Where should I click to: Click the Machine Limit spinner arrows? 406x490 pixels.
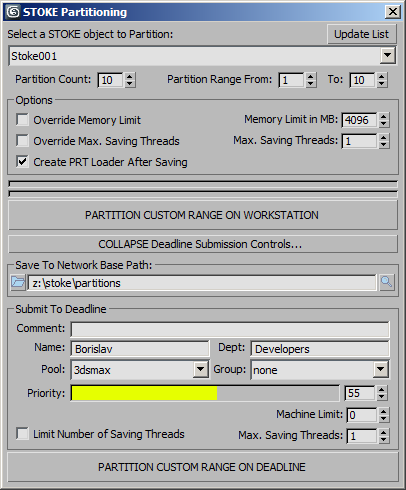coord(384,415)
